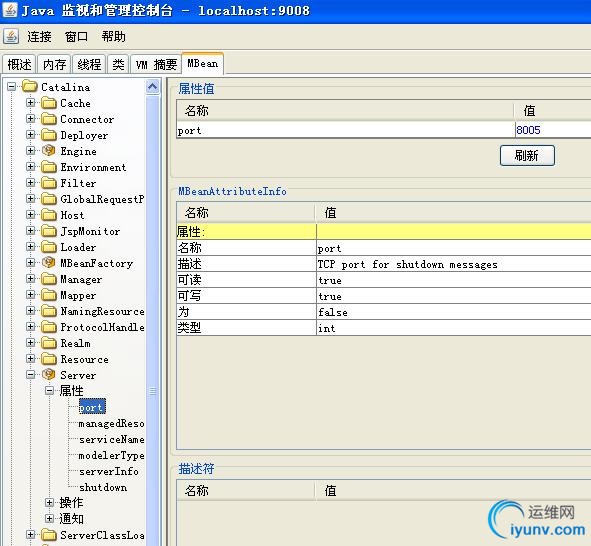Expand the 操作 node
591x546 pixels.
(x=49, y=502)
